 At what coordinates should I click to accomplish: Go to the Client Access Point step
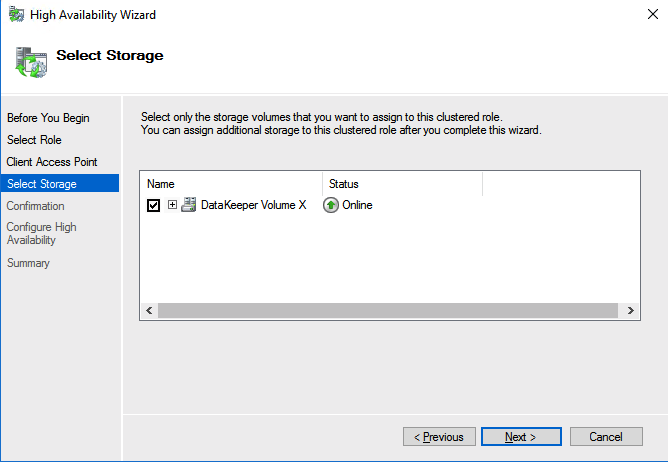point(51,162)
